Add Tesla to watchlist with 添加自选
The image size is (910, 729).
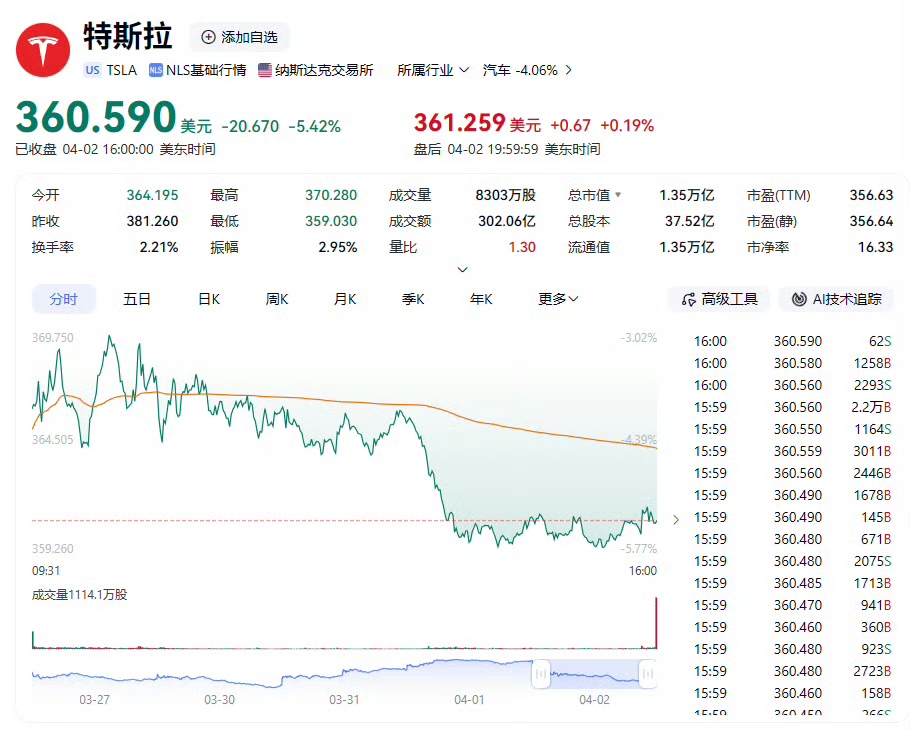239,37
